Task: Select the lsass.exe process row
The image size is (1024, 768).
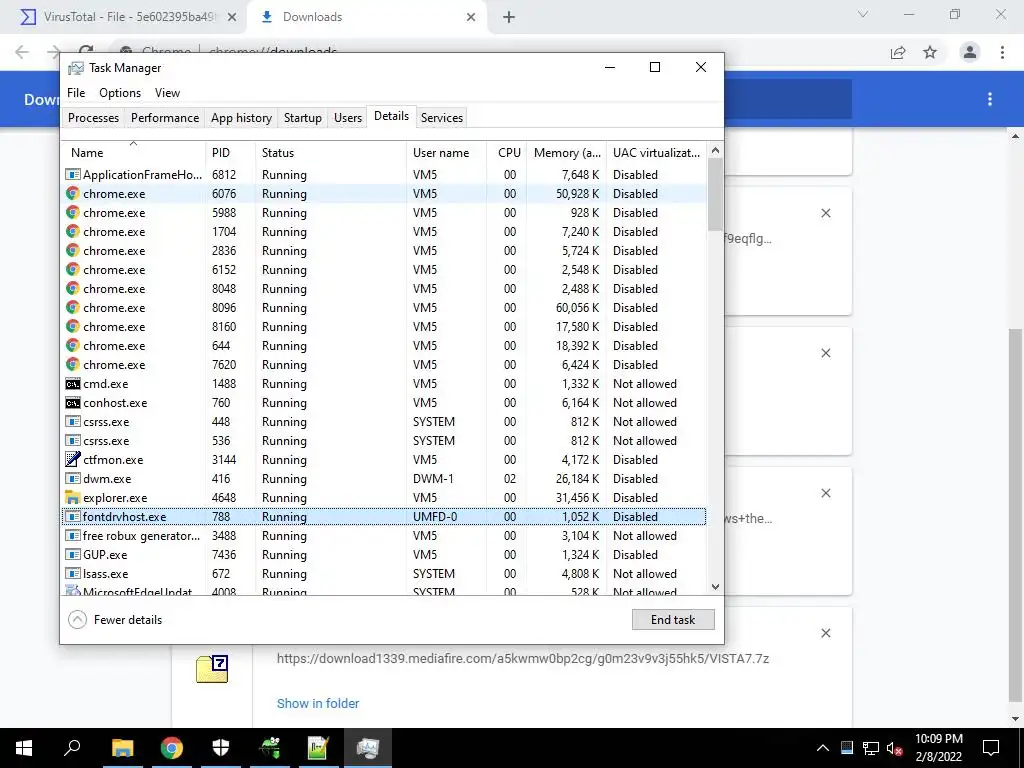Action: (x=384, y=573)
